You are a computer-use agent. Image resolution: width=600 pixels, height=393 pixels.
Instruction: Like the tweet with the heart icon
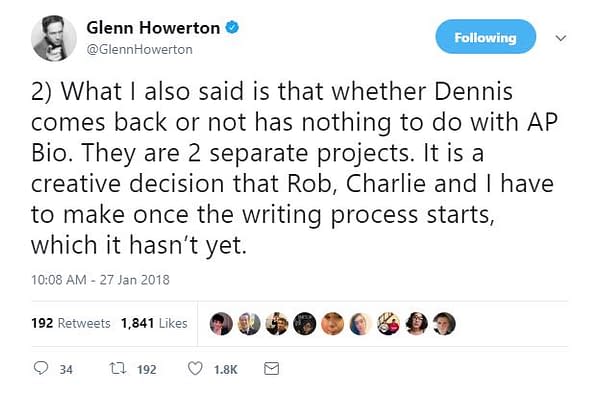click(195, 369)
